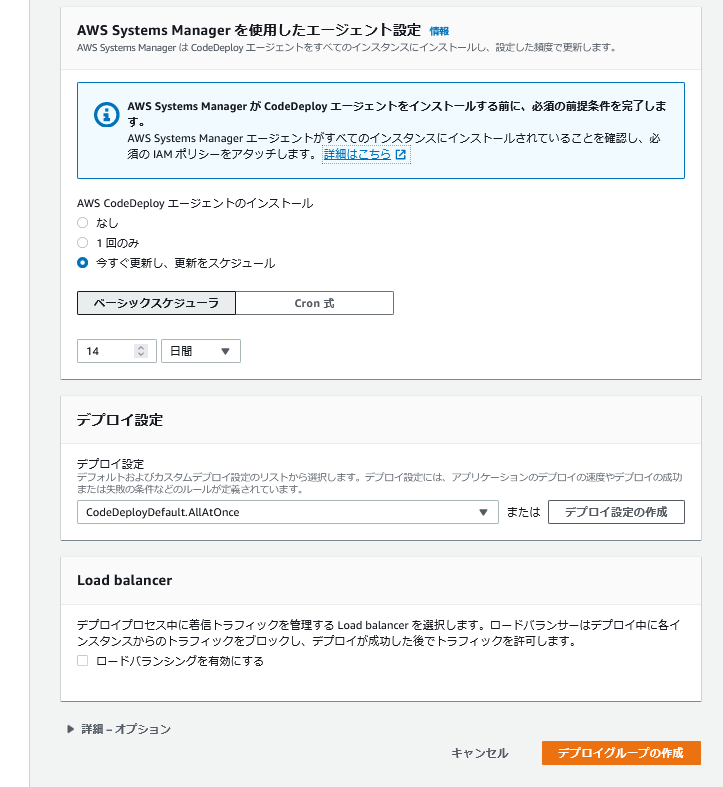This screenshot has height=787, width=723.
Task: Click the キャンセル button
Action: coord(479,753)
